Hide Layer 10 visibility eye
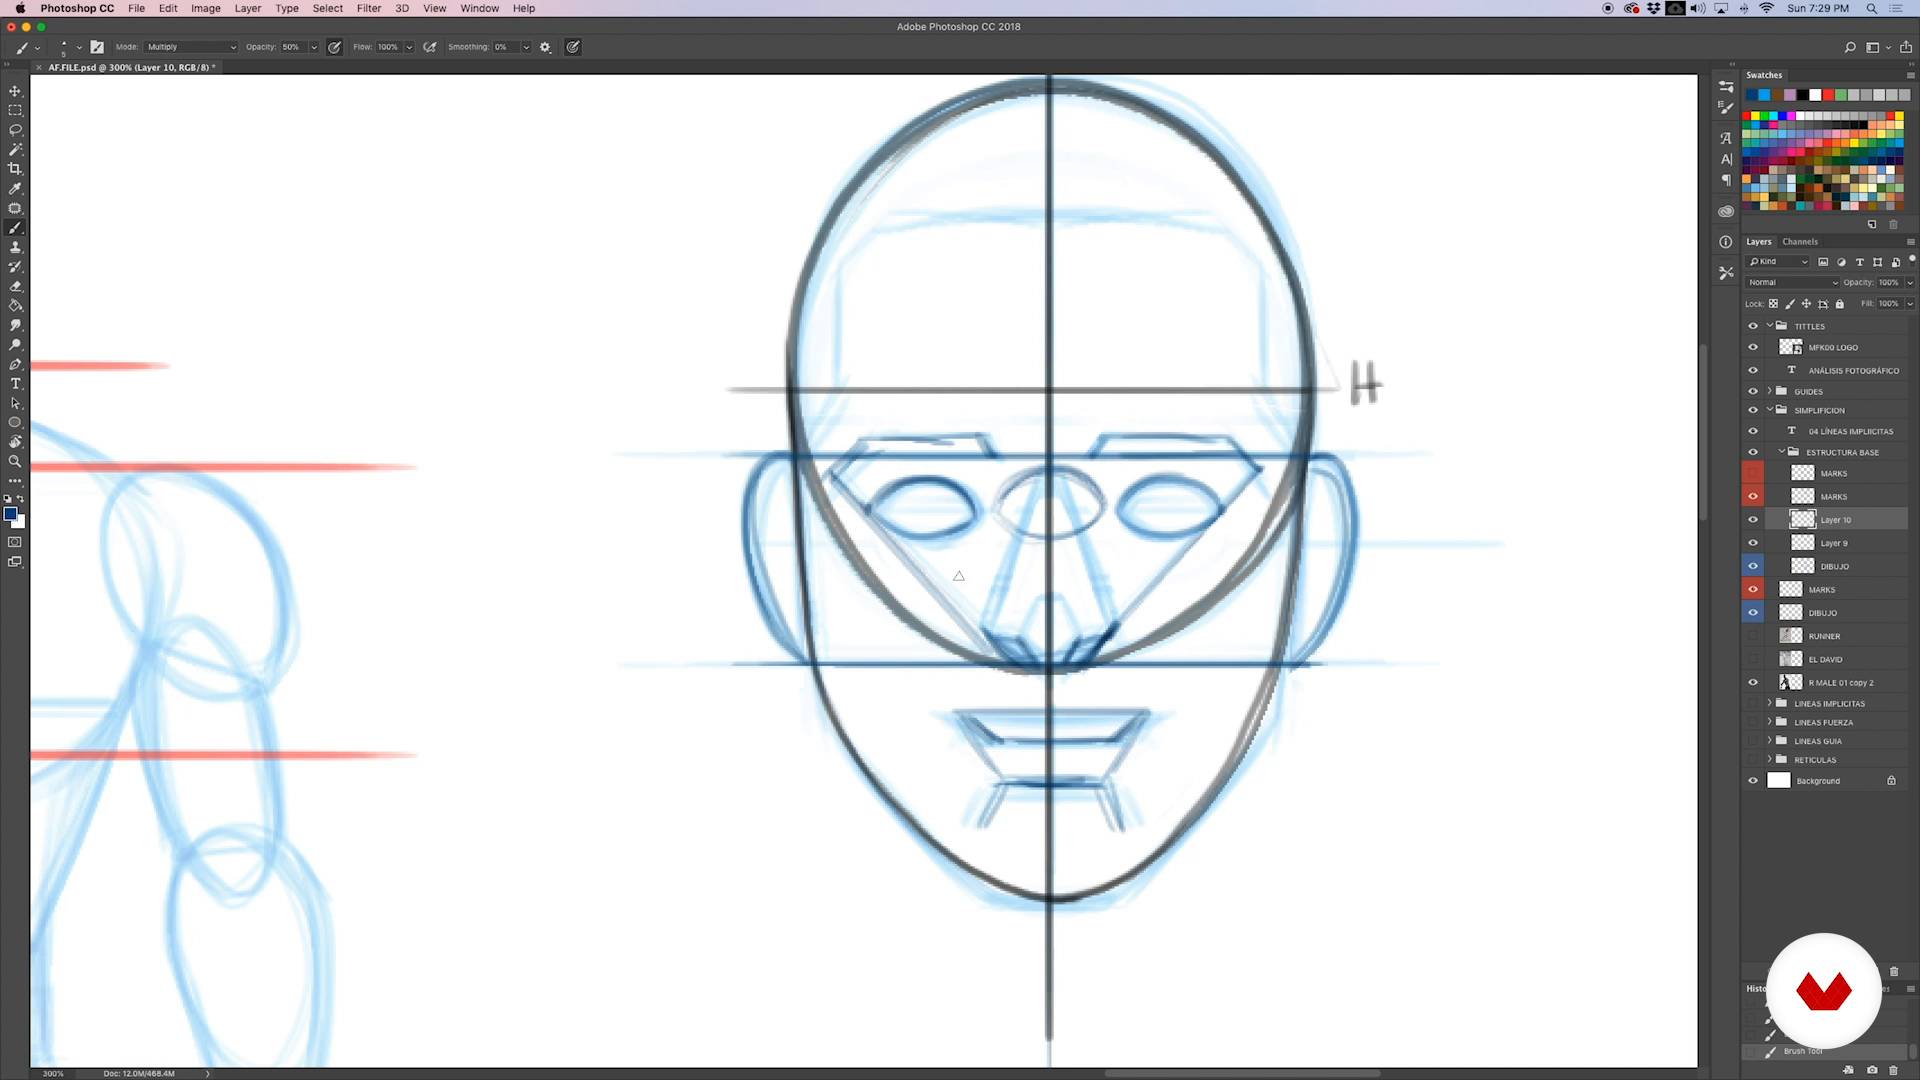Viewport: 1920px width, 1080px height. pyautogui.click(x=1753, y=520)
